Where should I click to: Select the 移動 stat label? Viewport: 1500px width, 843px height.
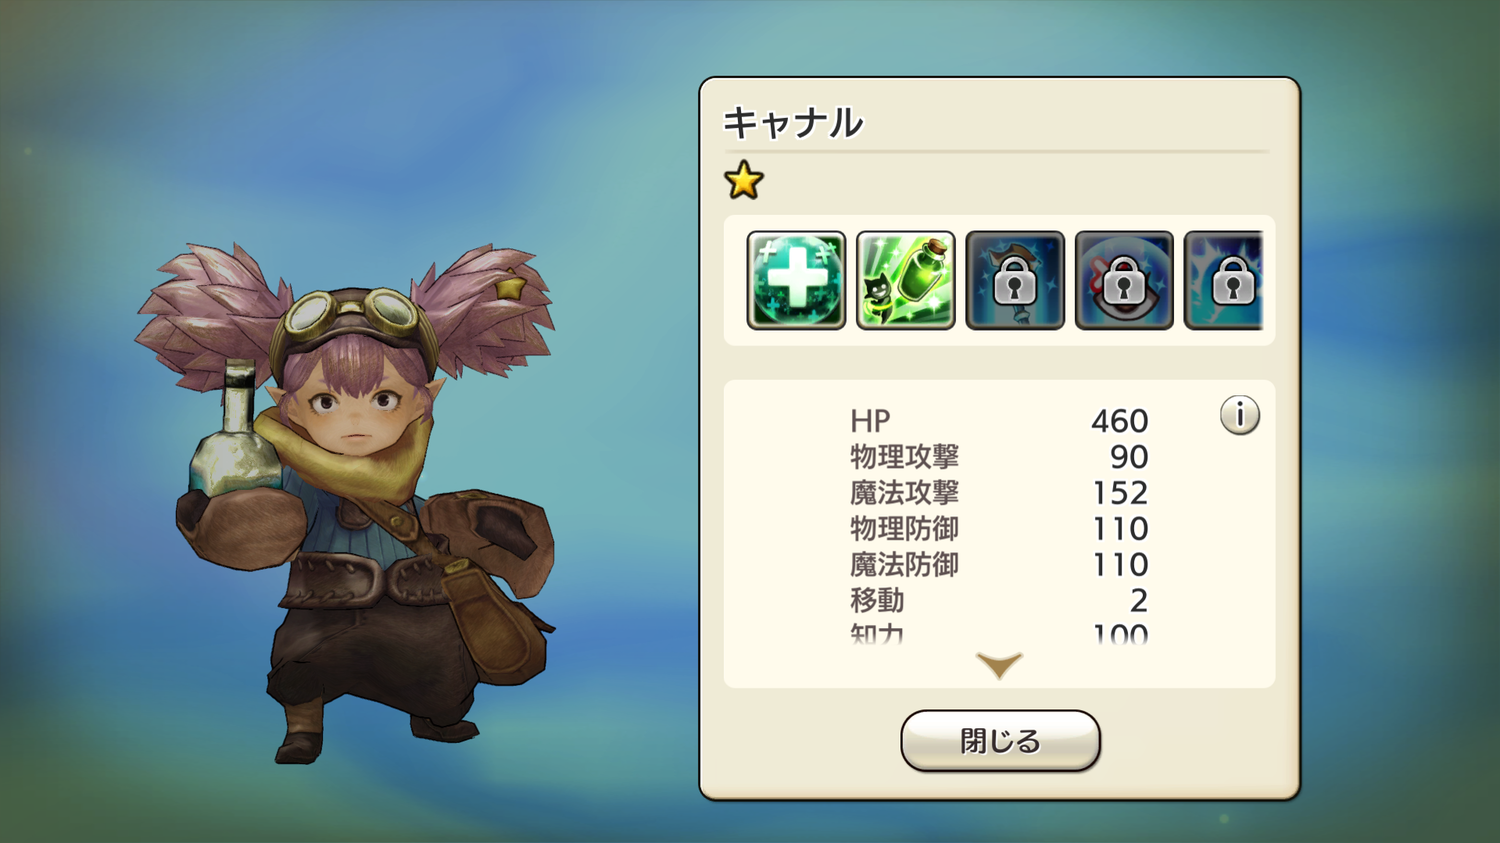[x=877, y=601]
